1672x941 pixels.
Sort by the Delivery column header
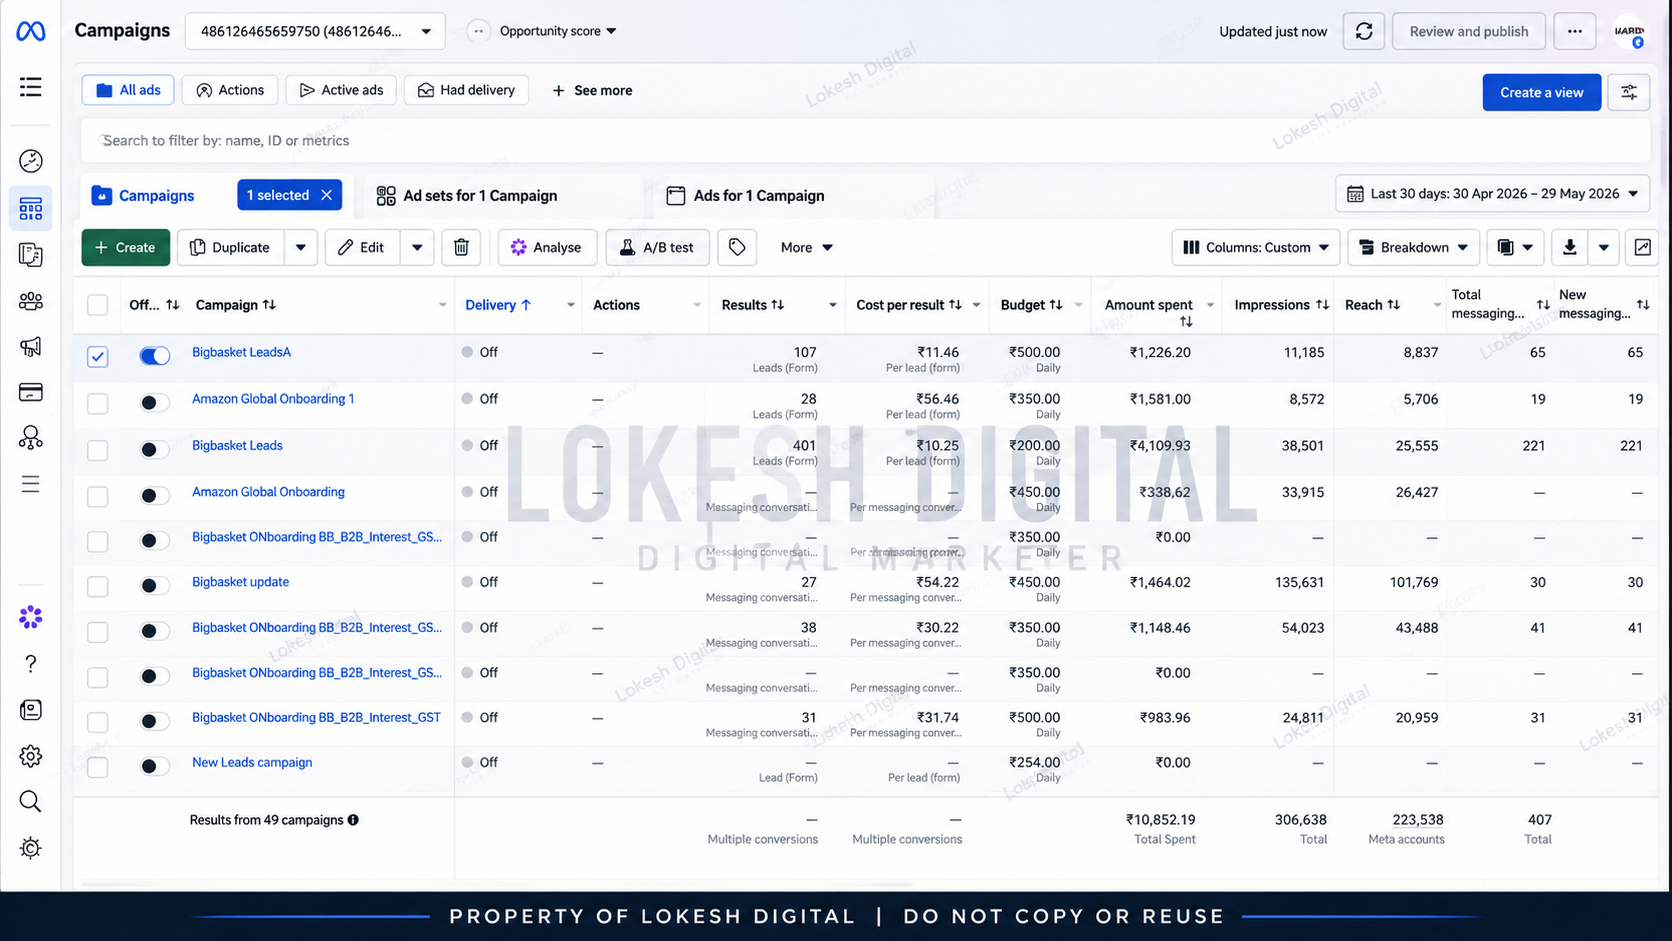click(x=498, y=305)
